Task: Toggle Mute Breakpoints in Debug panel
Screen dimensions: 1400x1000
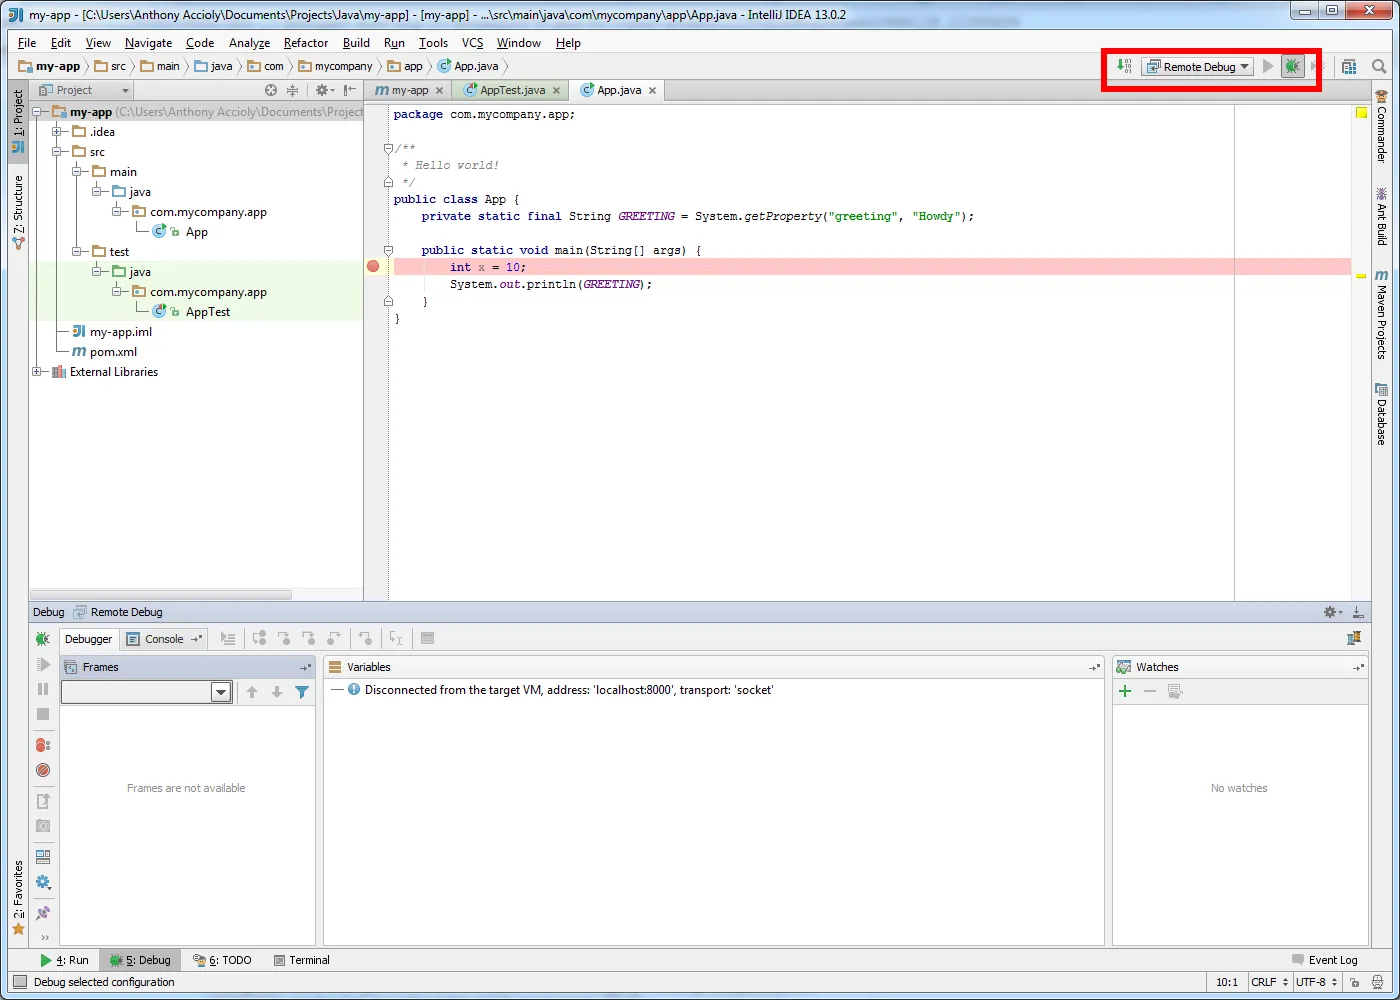Action: 43,770
